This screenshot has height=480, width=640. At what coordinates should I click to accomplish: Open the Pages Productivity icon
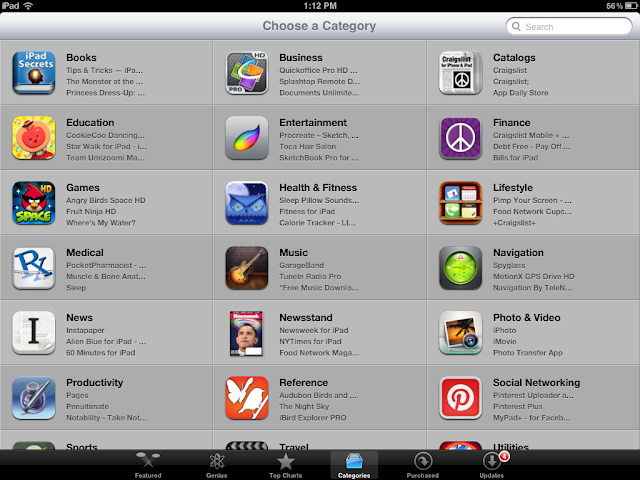pos(34,398)
